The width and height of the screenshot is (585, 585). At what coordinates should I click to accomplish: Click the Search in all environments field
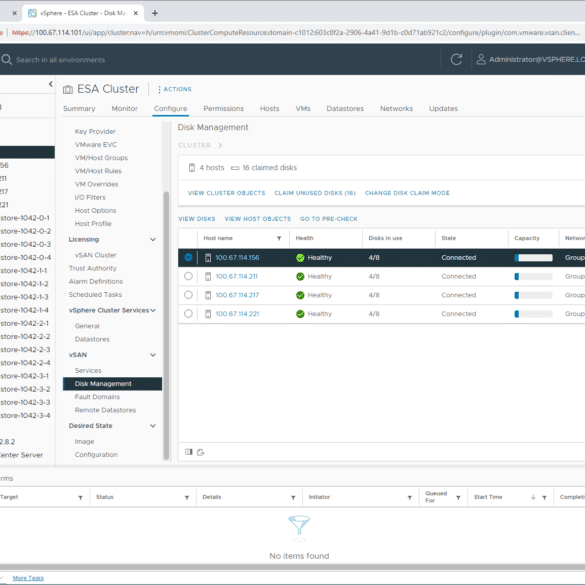pyautogui.click(x=60, y=60)
